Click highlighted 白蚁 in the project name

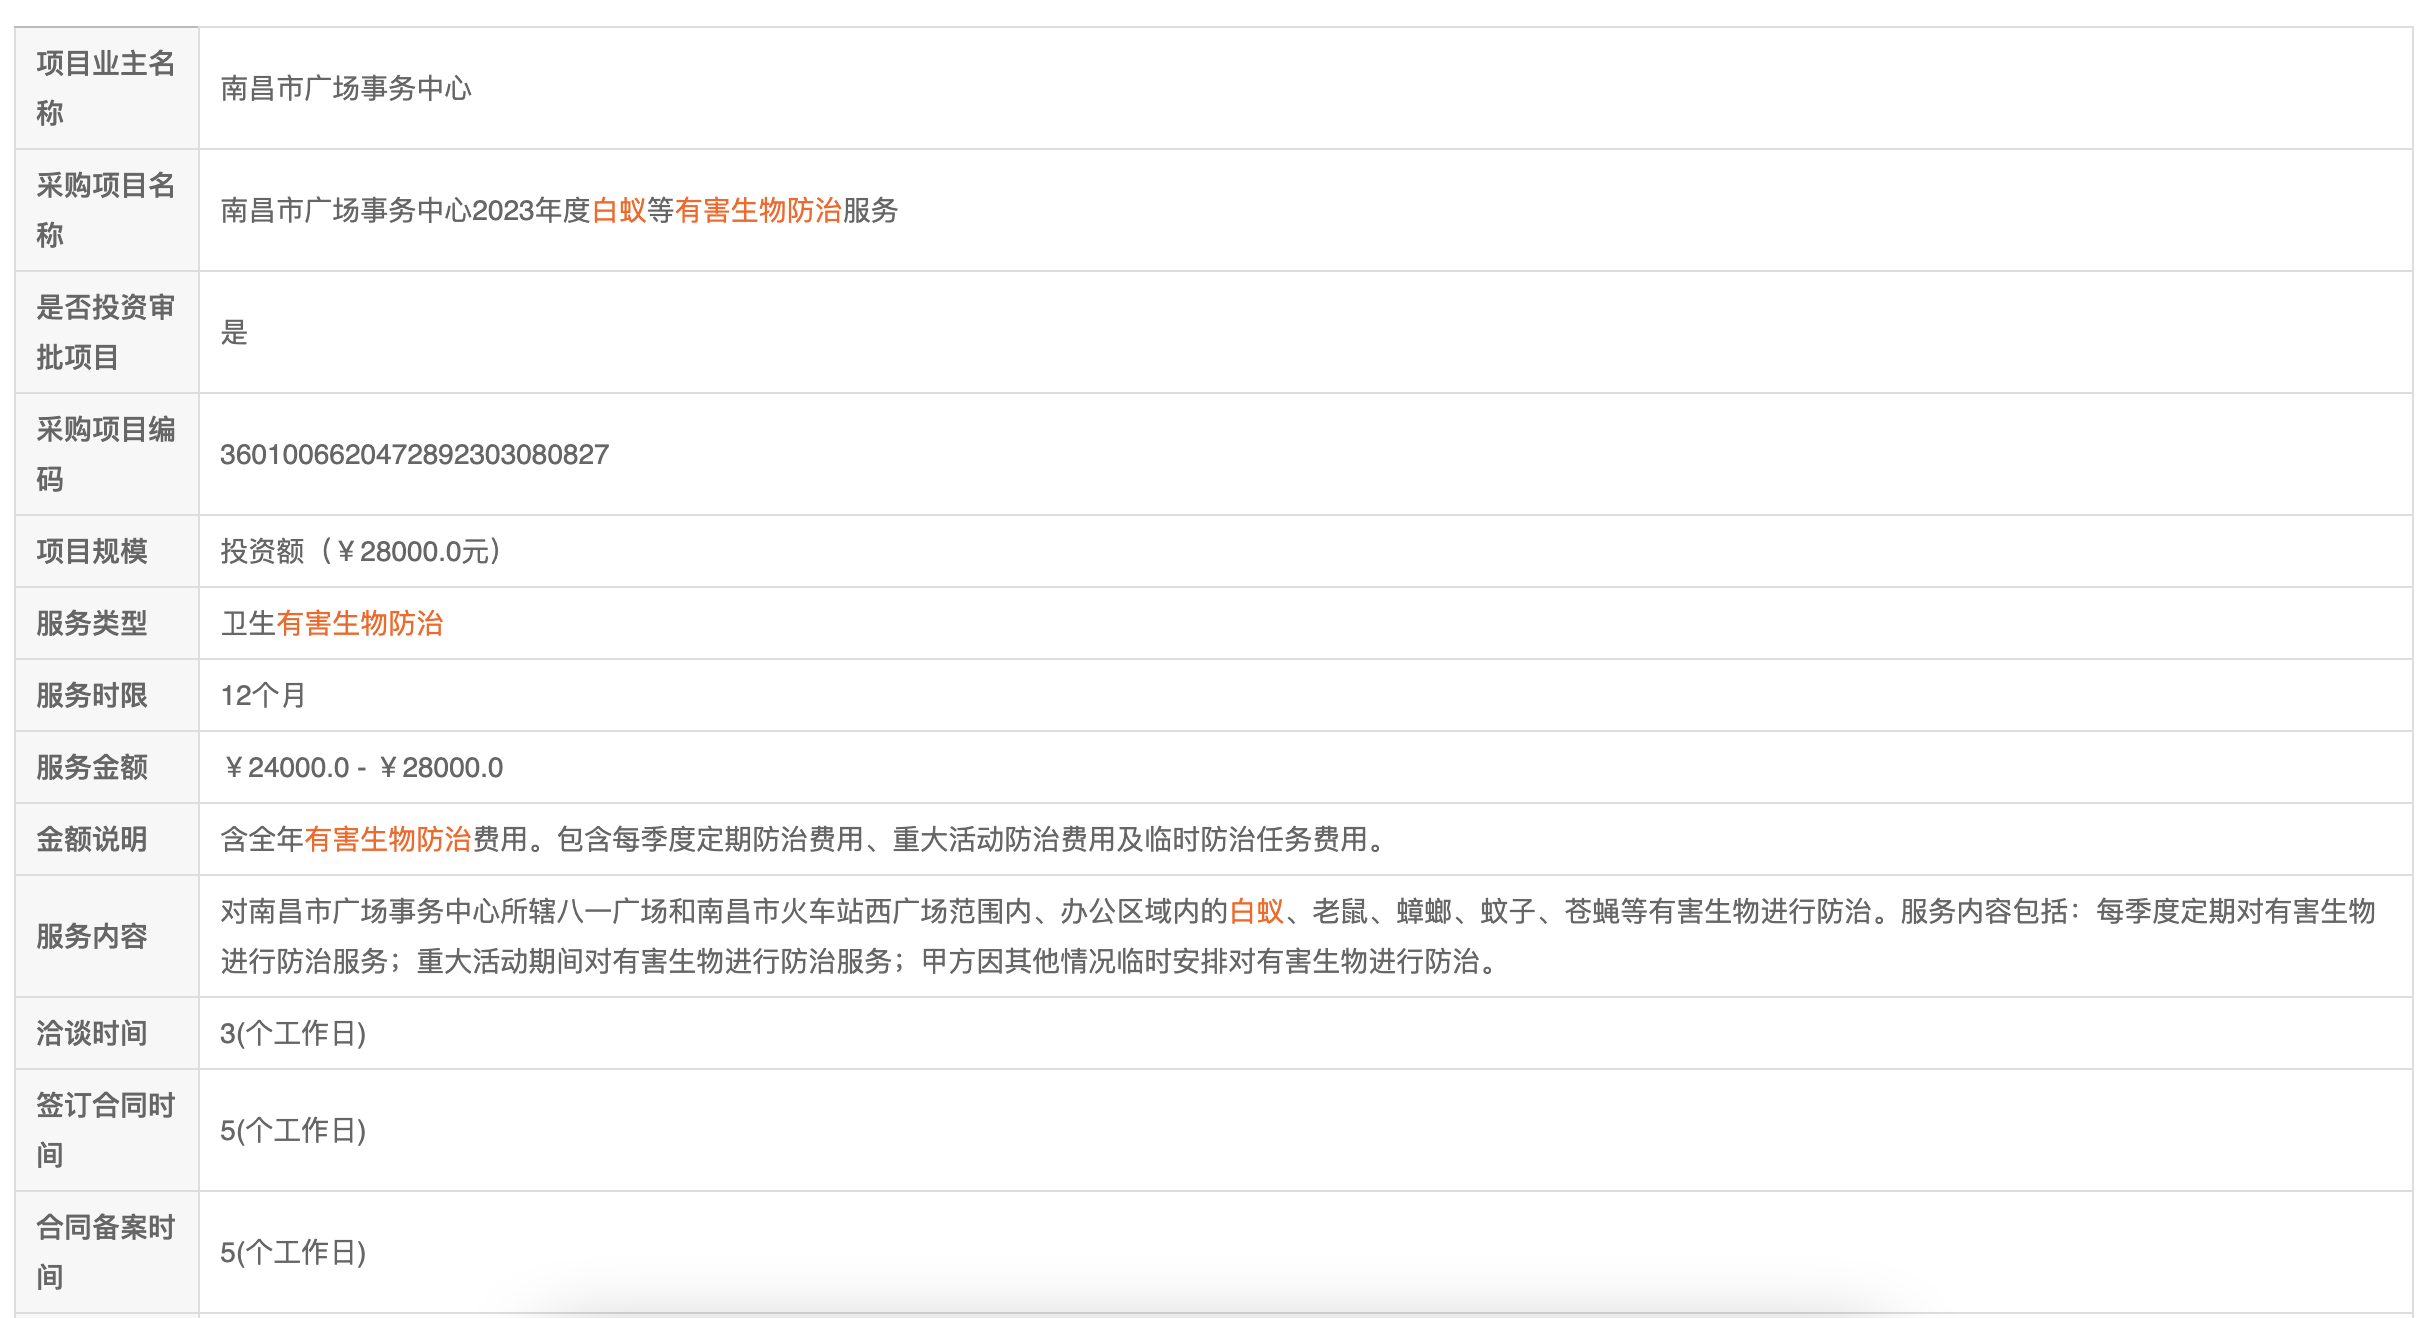click(x=619, y=210)
